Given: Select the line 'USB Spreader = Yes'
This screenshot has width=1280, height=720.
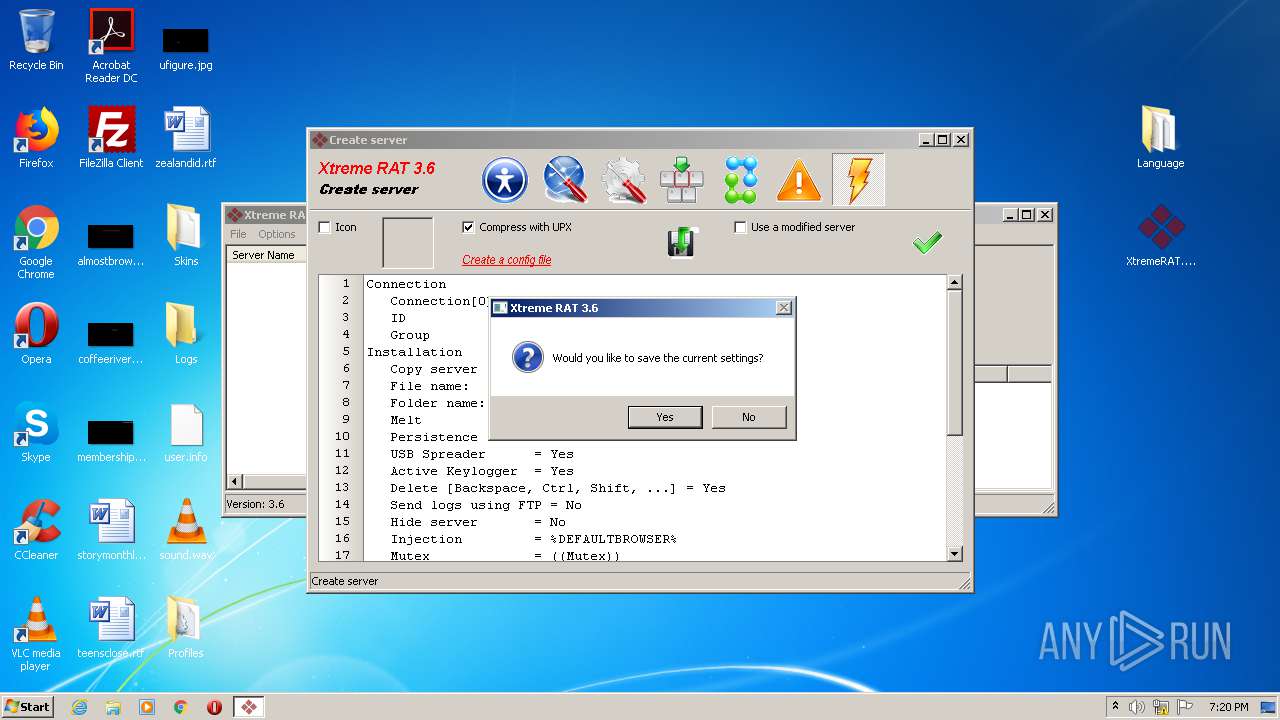Looking at the screenshot, I should [482, 454].
